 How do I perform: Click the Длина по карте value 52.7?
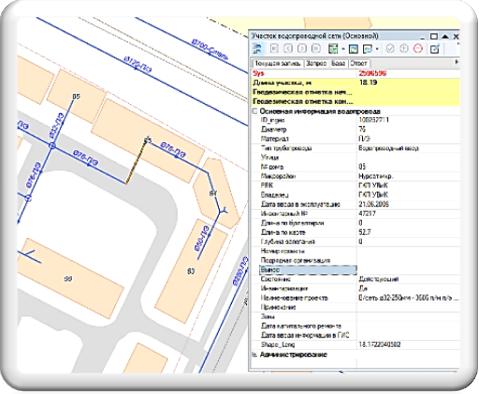(365, 232)
